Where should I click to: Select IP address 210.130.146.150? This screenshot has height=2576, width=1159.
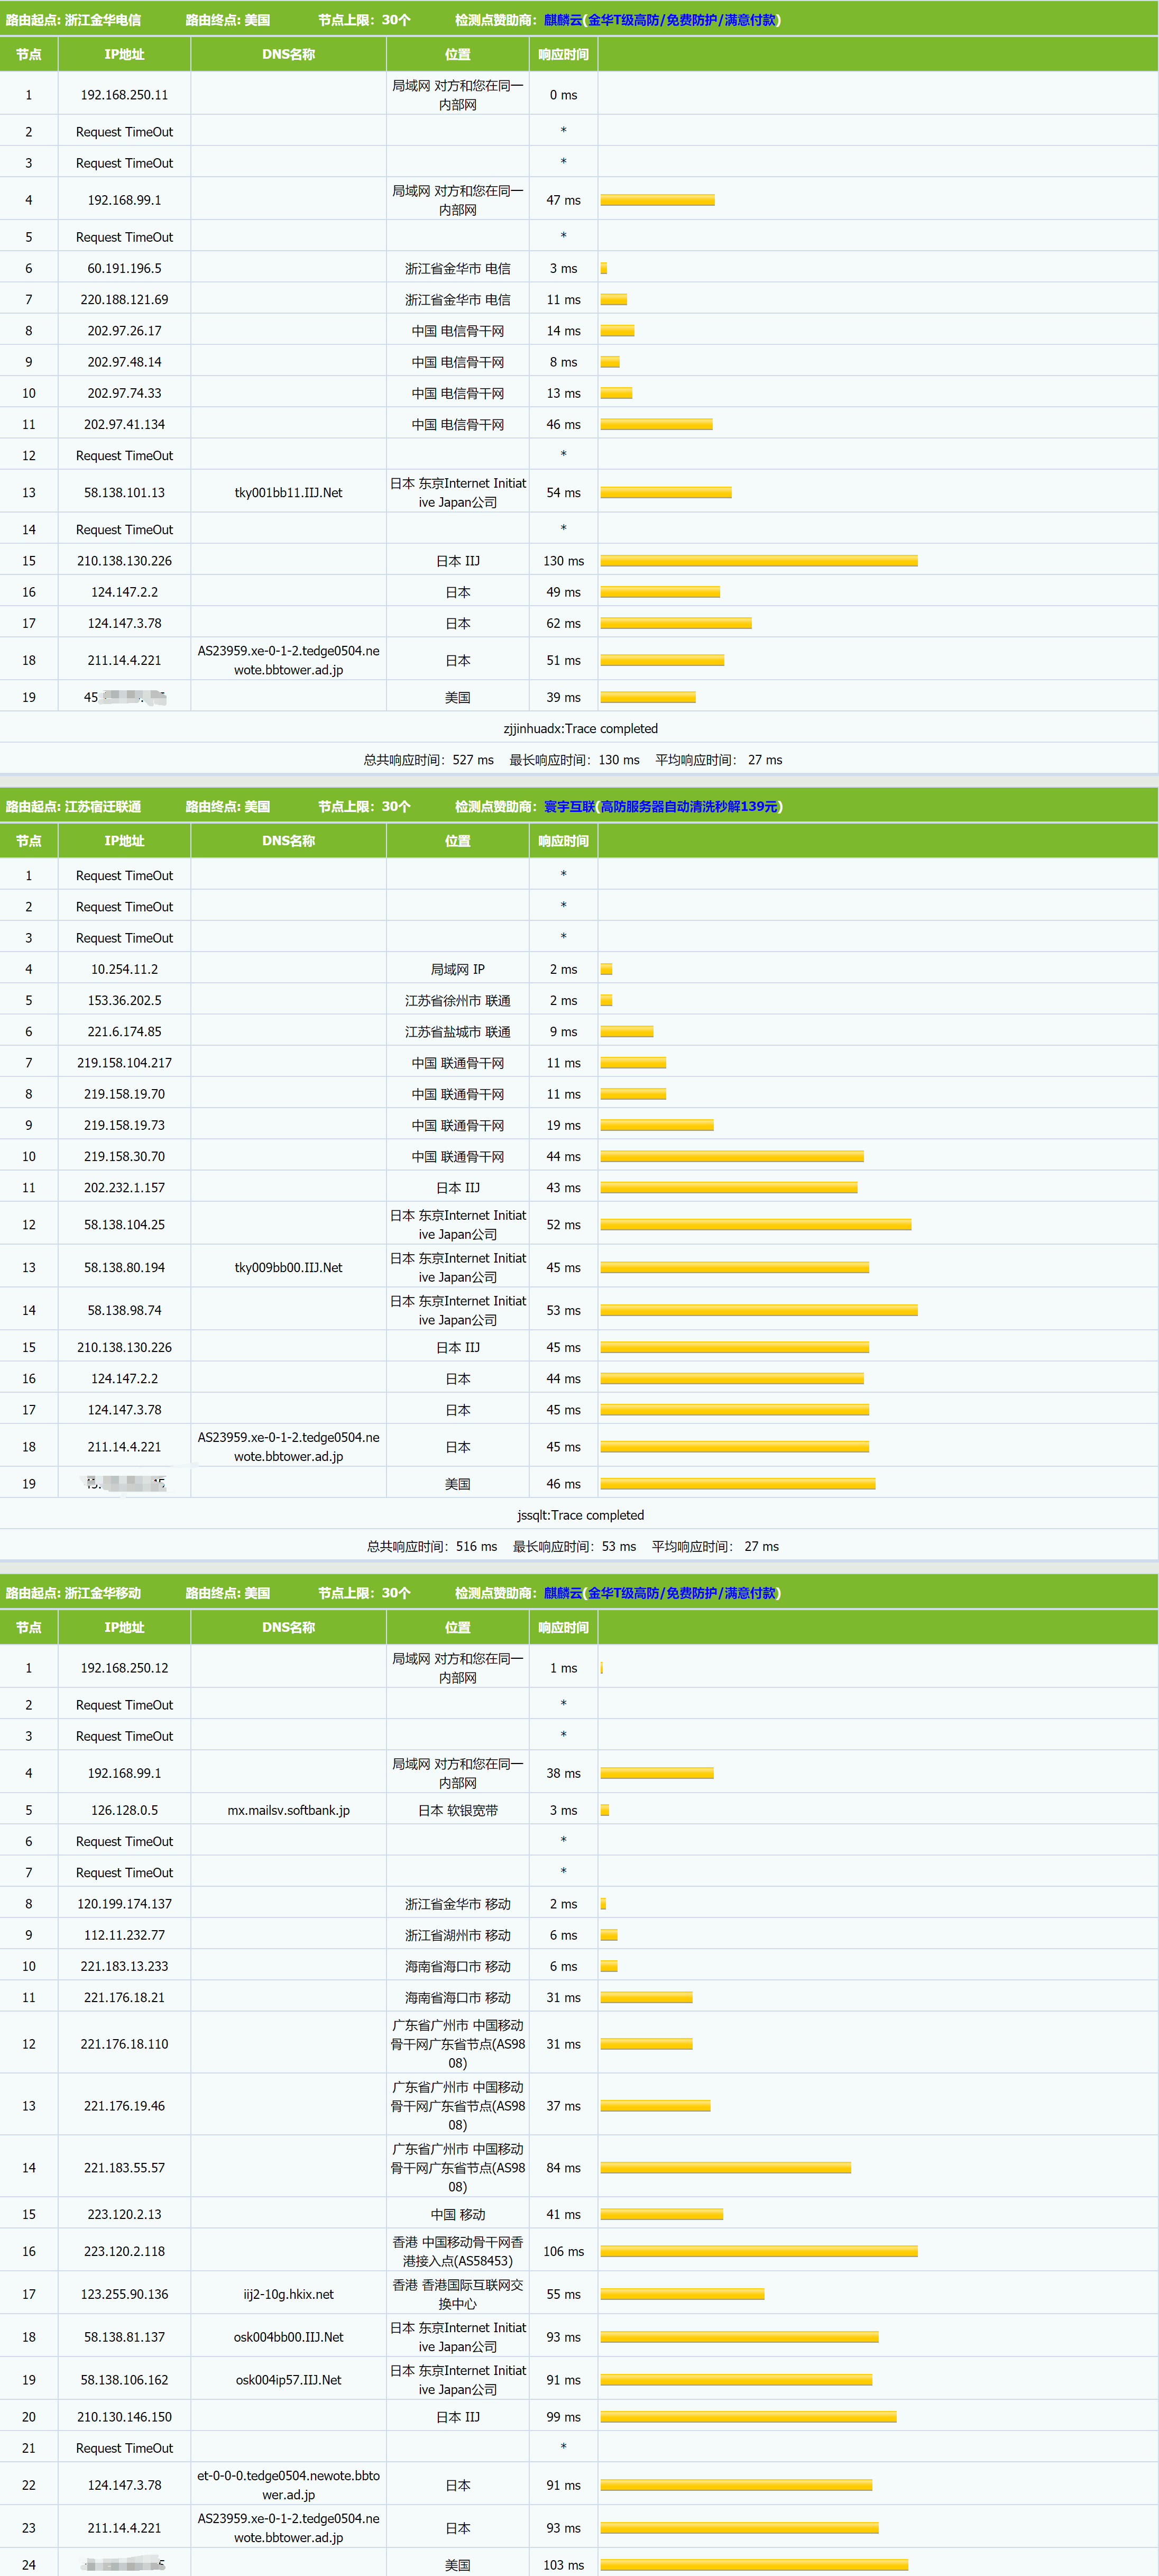pos(124,2417)
